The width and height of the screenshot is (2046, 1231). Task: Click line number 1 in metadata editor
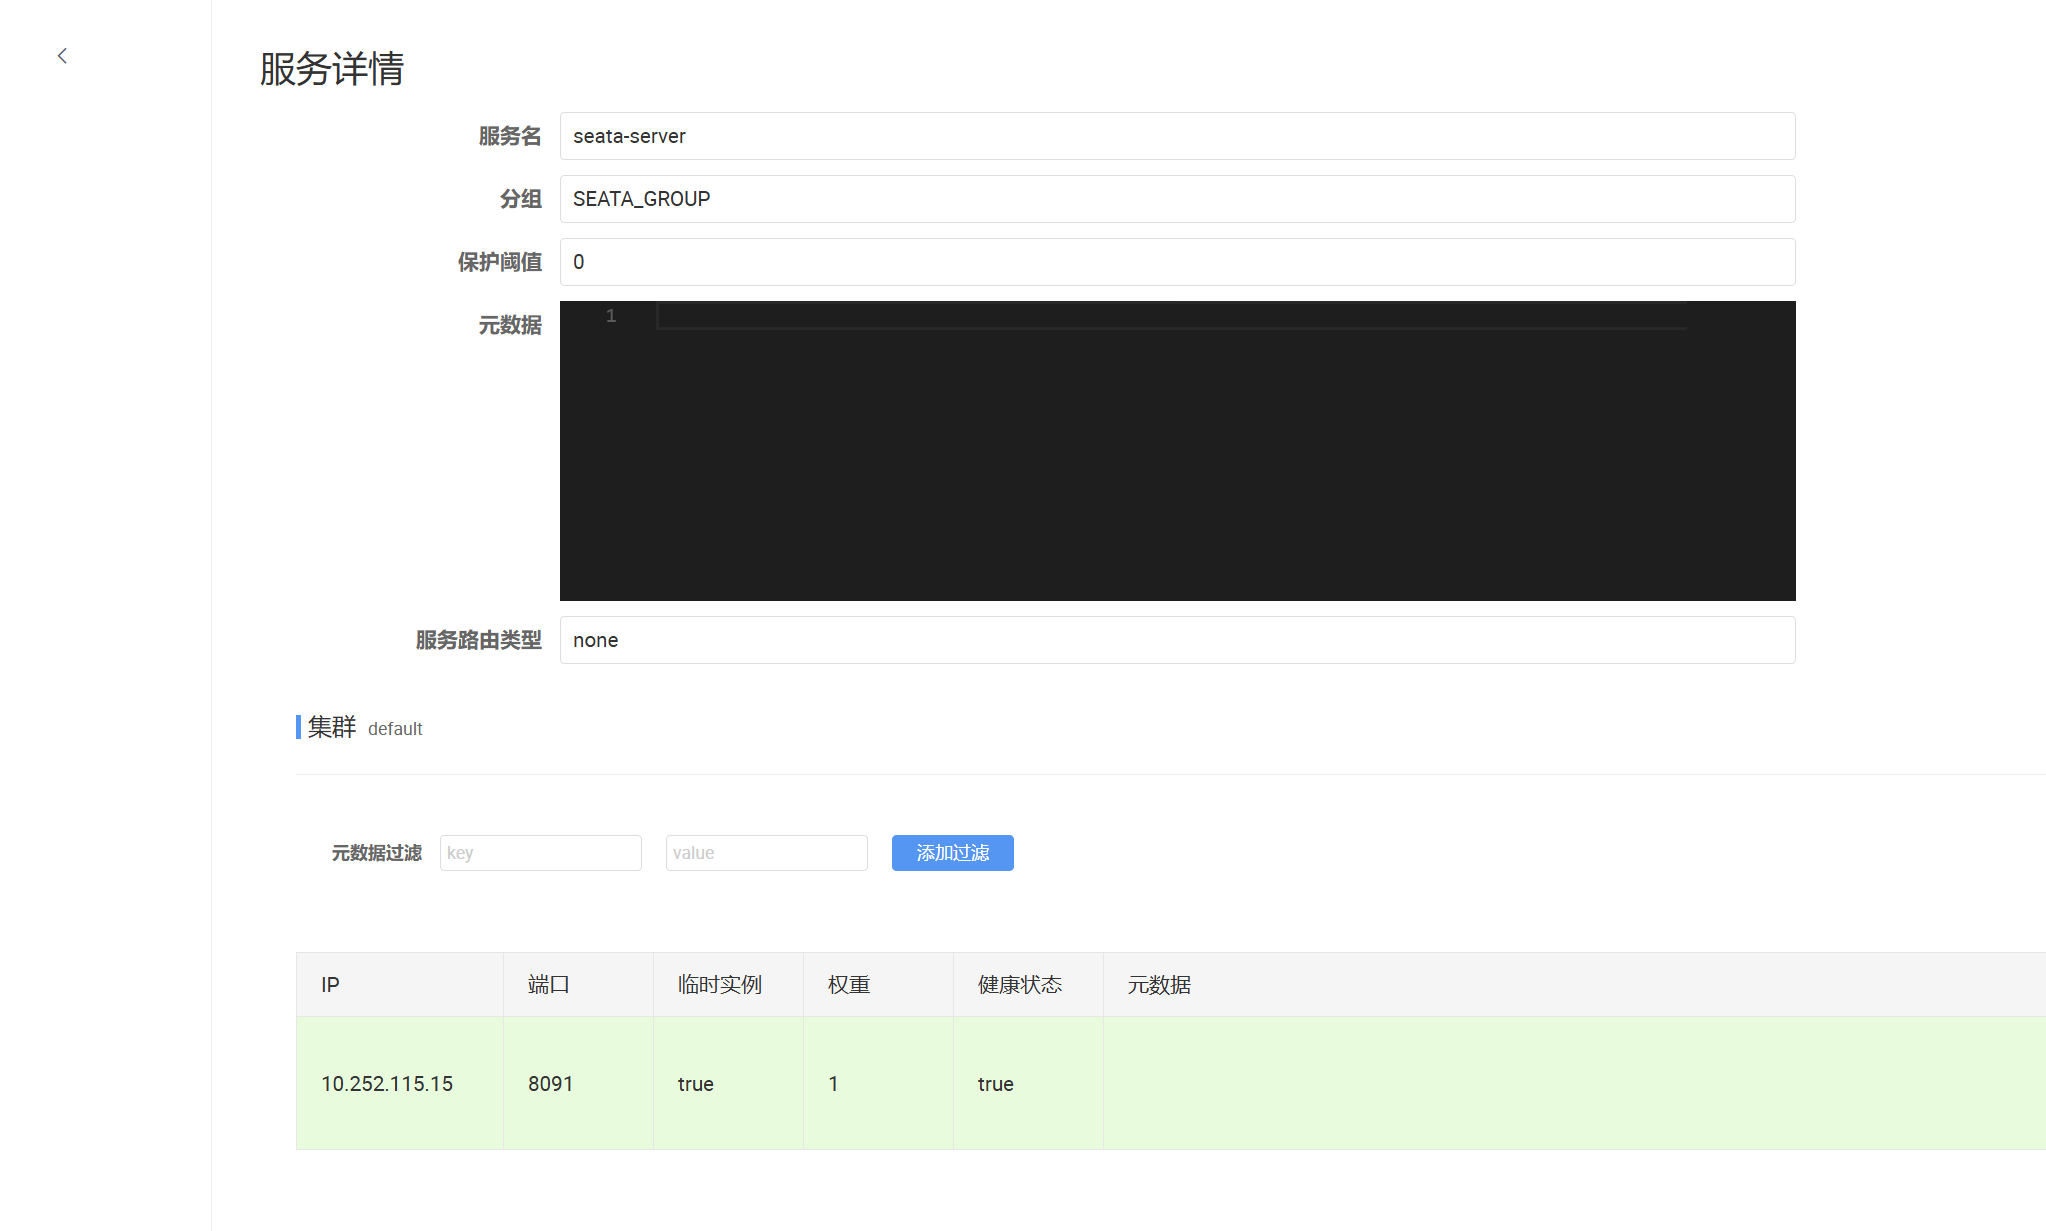pyautogui.click(x=611, y=316)
